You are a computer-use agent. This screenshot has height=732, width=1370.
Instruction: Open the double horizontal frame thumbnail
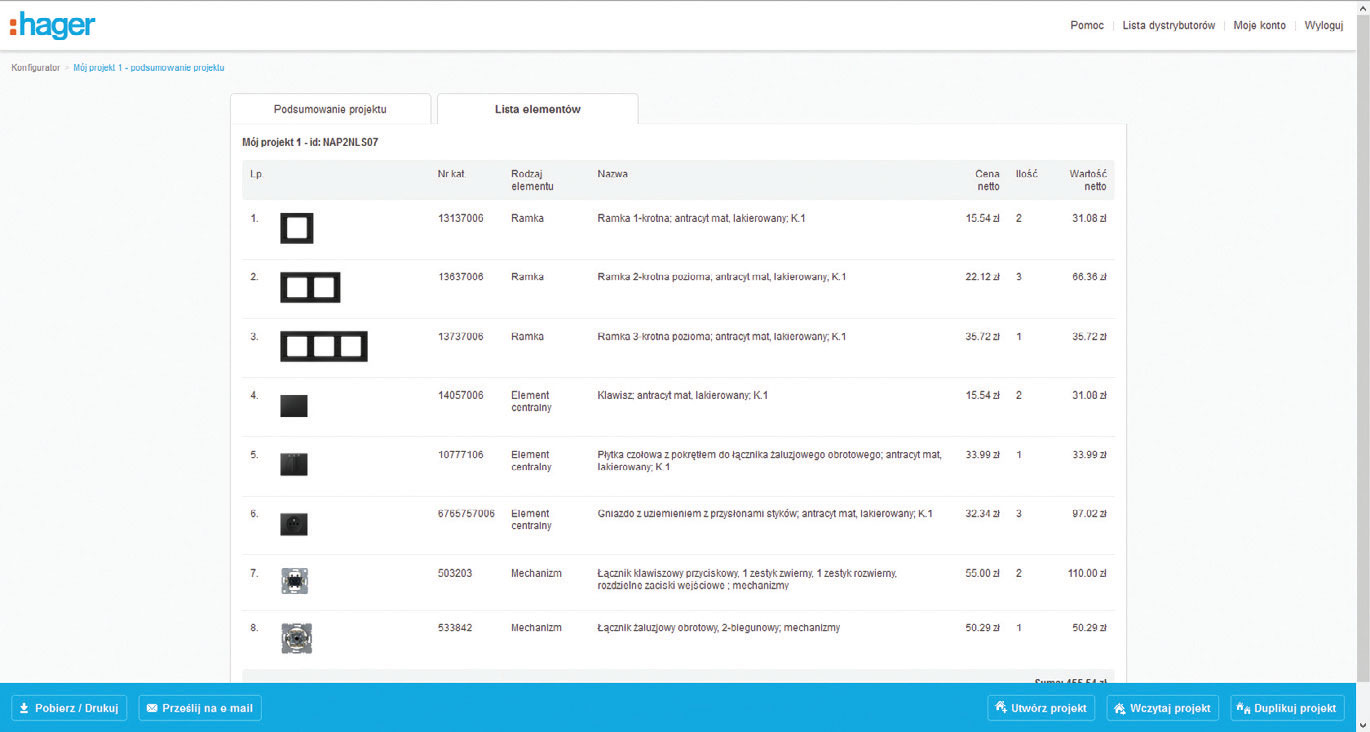point(310,287)
